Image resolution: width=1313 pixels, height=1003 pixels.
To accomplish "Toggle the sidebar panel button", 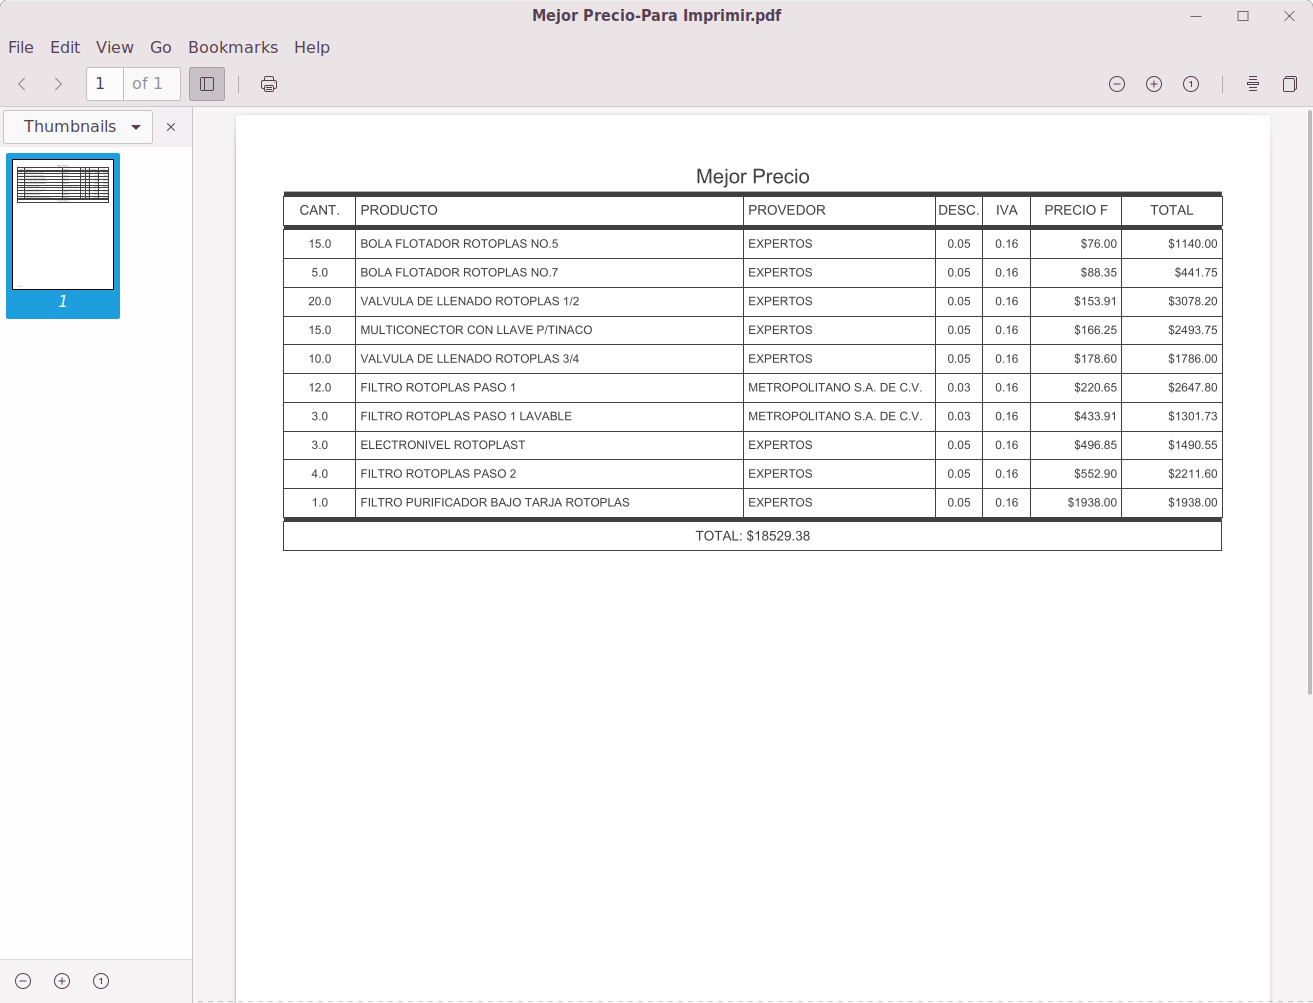I will [x=207, y=84].
